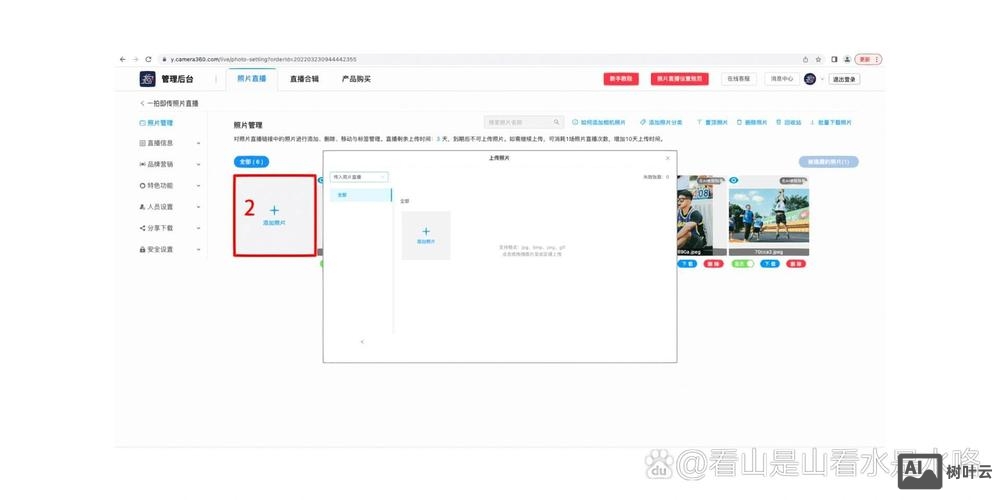
Task: Expand the 直播信息 sidebar section
Action: tap(170, 143)
